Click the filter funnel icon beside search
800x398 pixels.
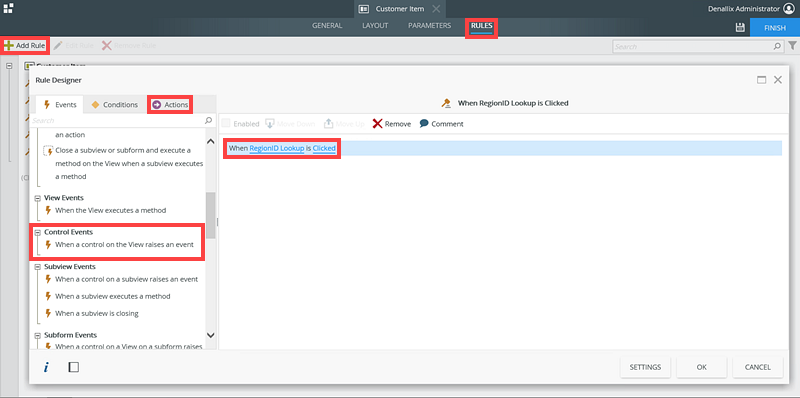point(792,46)
